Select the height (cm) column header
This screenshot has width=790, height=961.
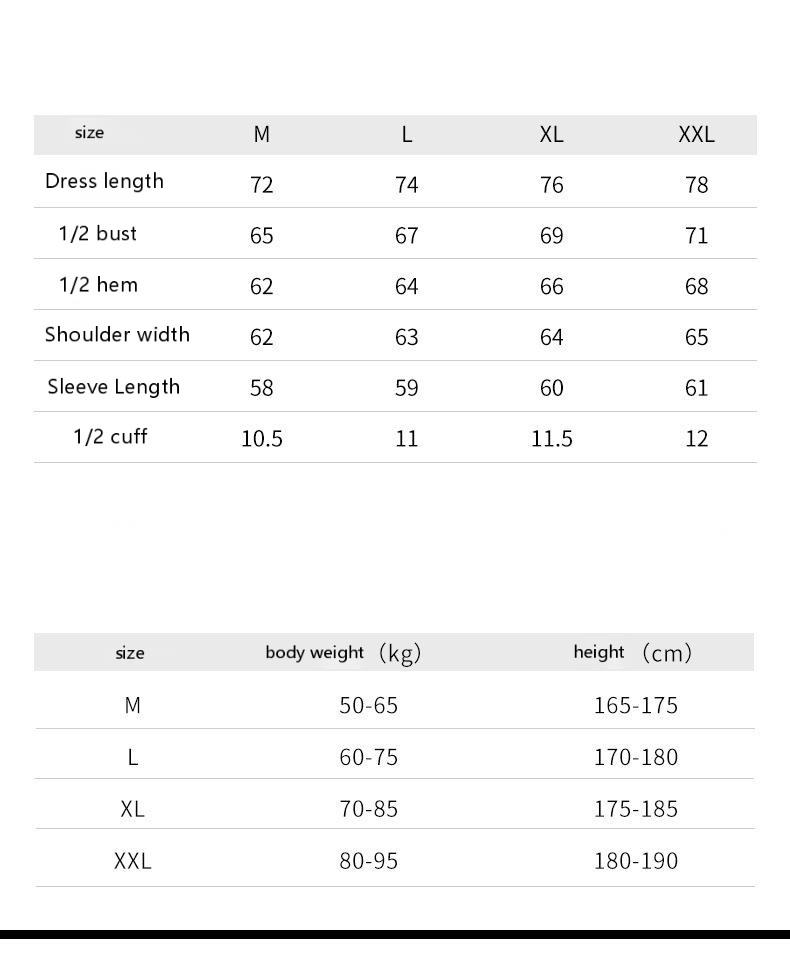coord(632,653)
